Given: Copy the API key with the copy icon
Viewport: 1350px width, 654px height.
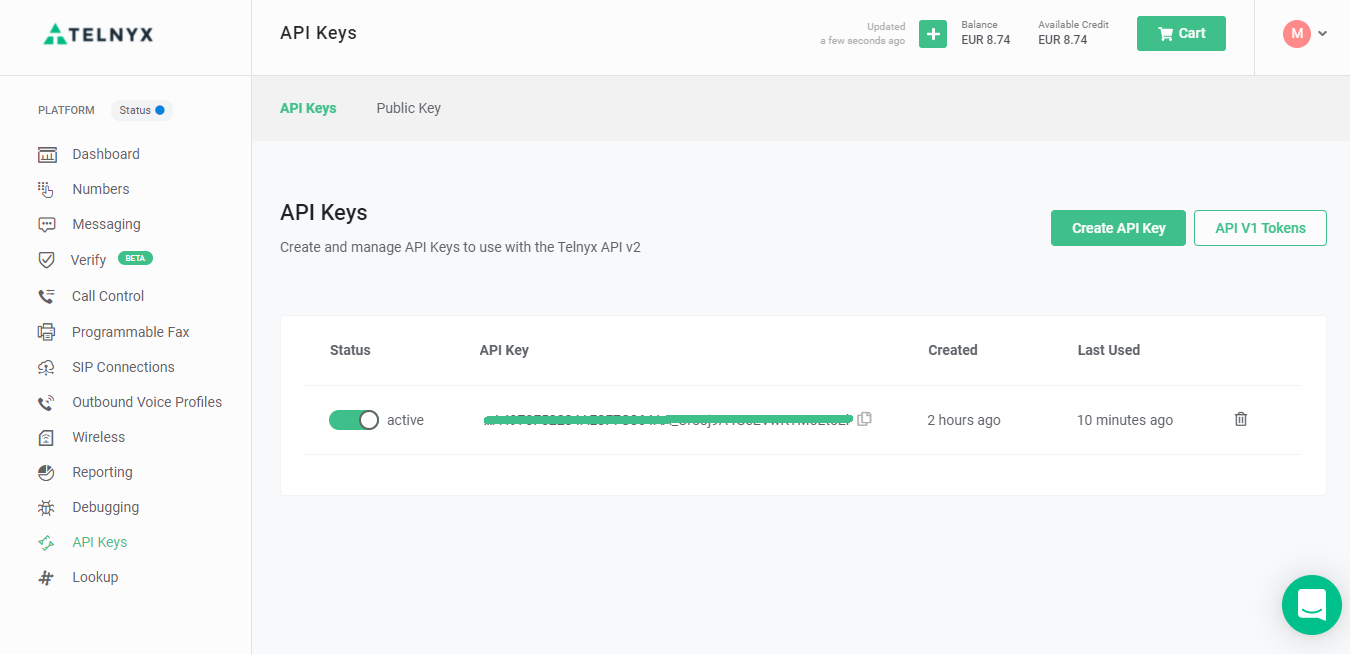Looking at the screenshot, I should pos(864,419).
